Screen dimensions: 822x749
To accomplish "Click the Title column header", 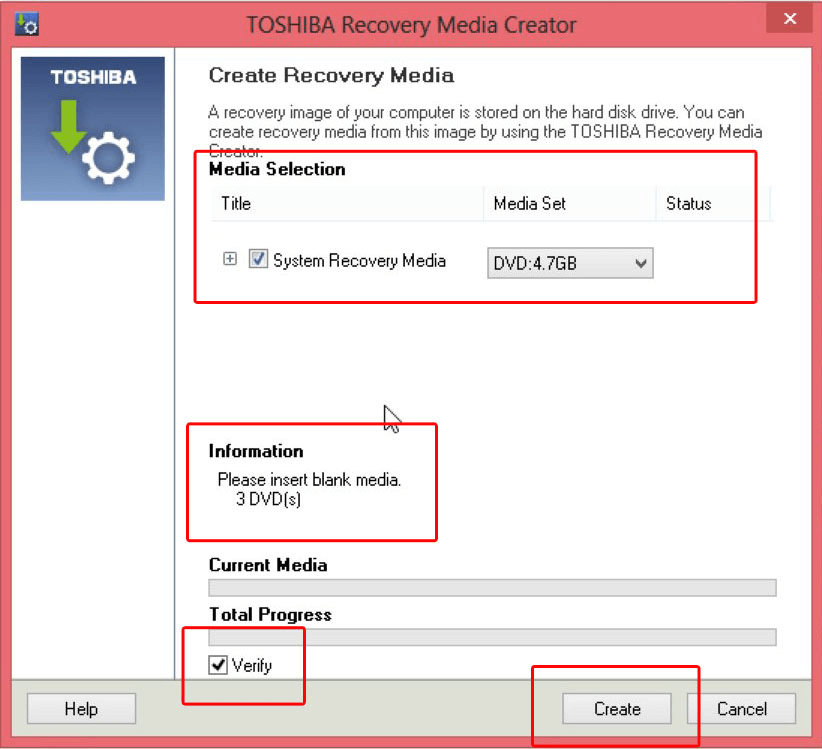I will coord(347,203).
